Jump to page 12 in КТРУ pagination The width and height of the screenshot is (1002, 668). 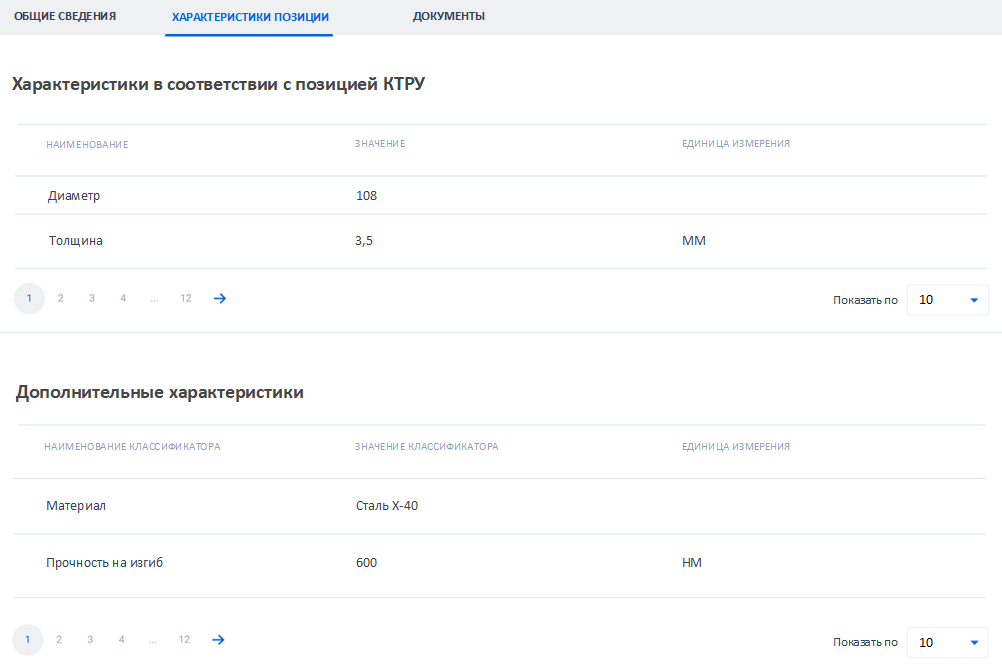coord(186,299)
